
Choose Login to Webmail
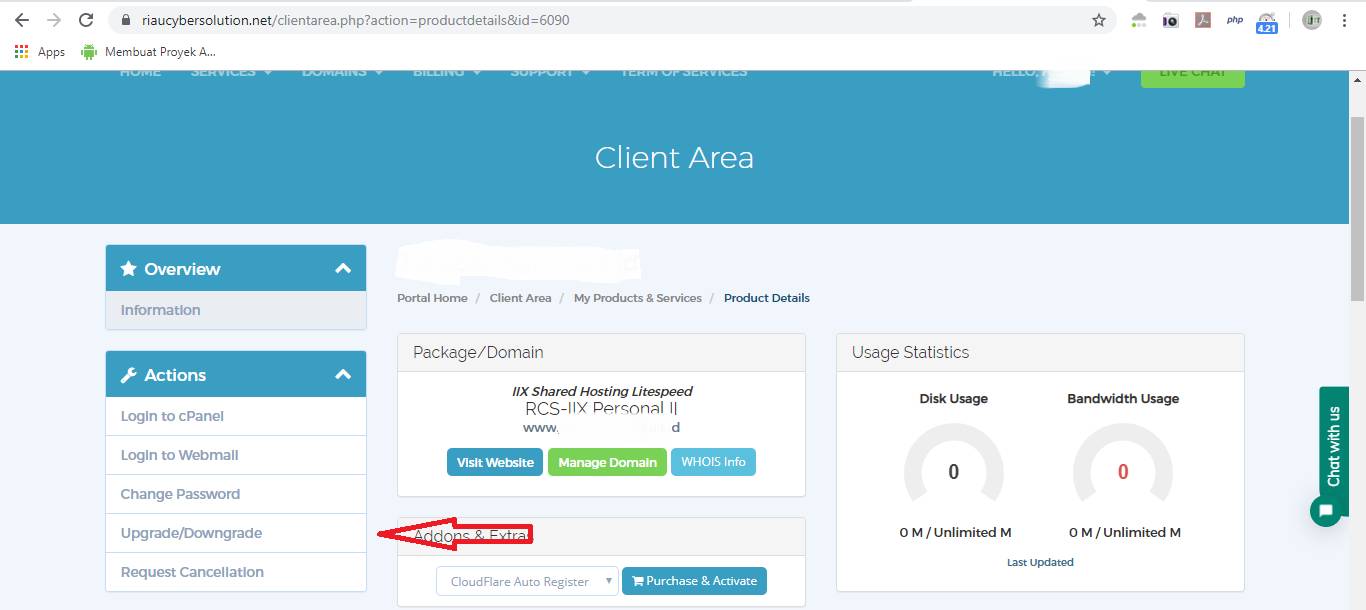pyautogui.click(x=236, y=455)
